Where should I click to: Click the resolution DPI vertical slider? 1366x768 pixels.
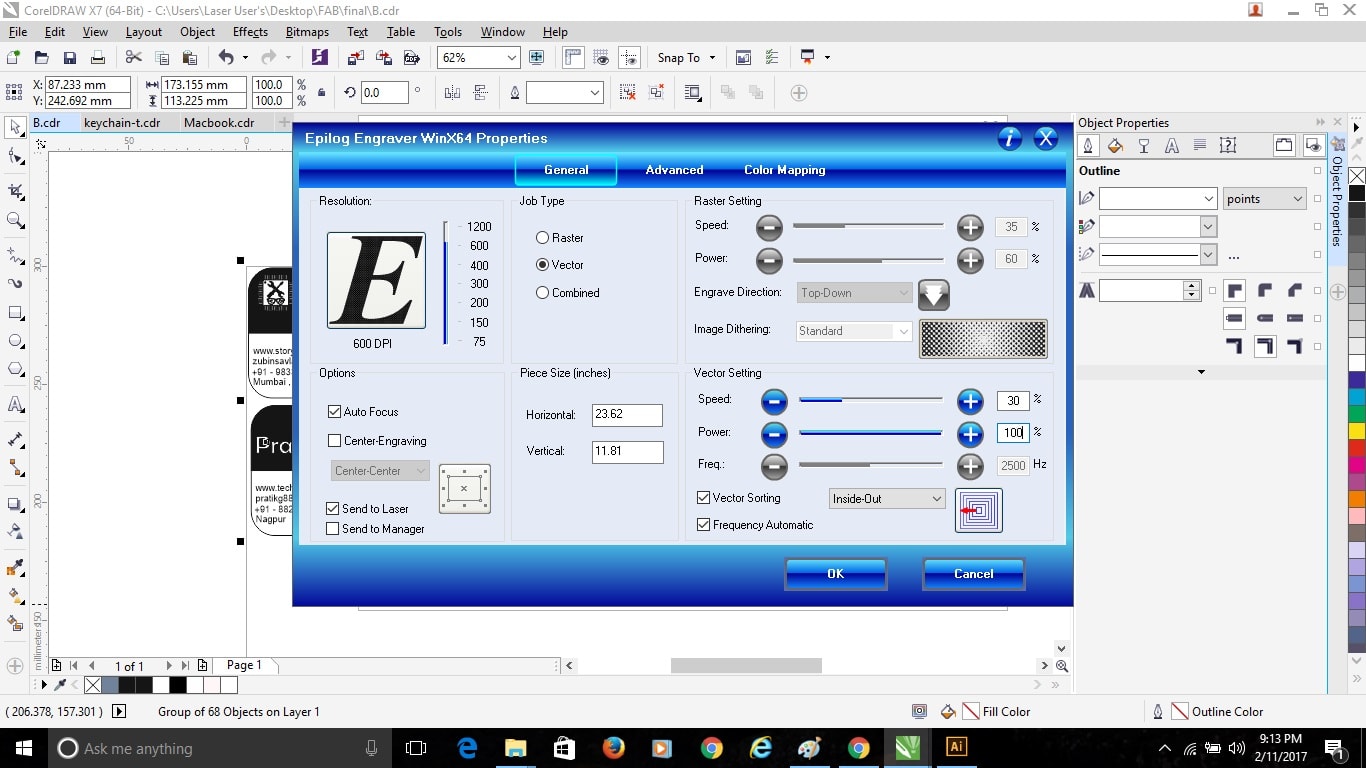[x=447, y=283]
